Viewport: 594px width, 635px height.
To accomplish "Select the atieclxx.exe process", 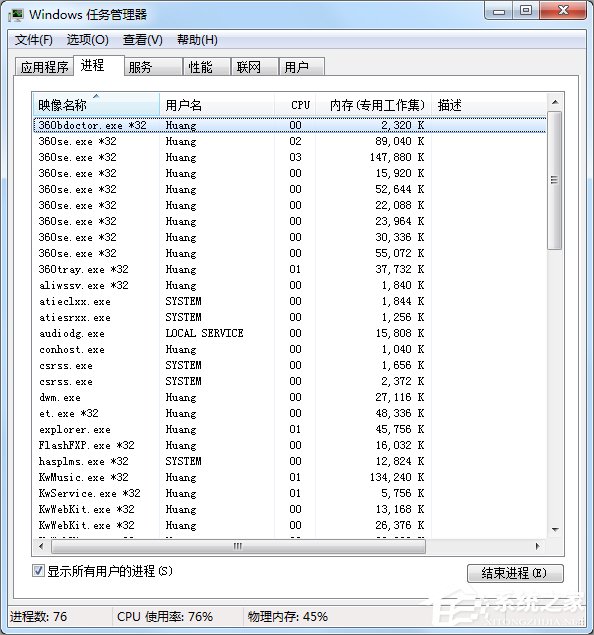I will click(290, 301).
